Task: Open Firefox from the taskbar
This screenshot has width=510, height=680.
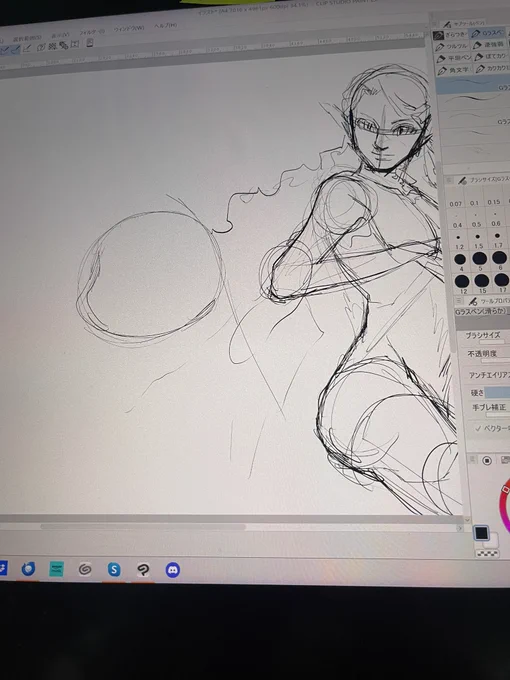Action: click(x=28, y=569)
